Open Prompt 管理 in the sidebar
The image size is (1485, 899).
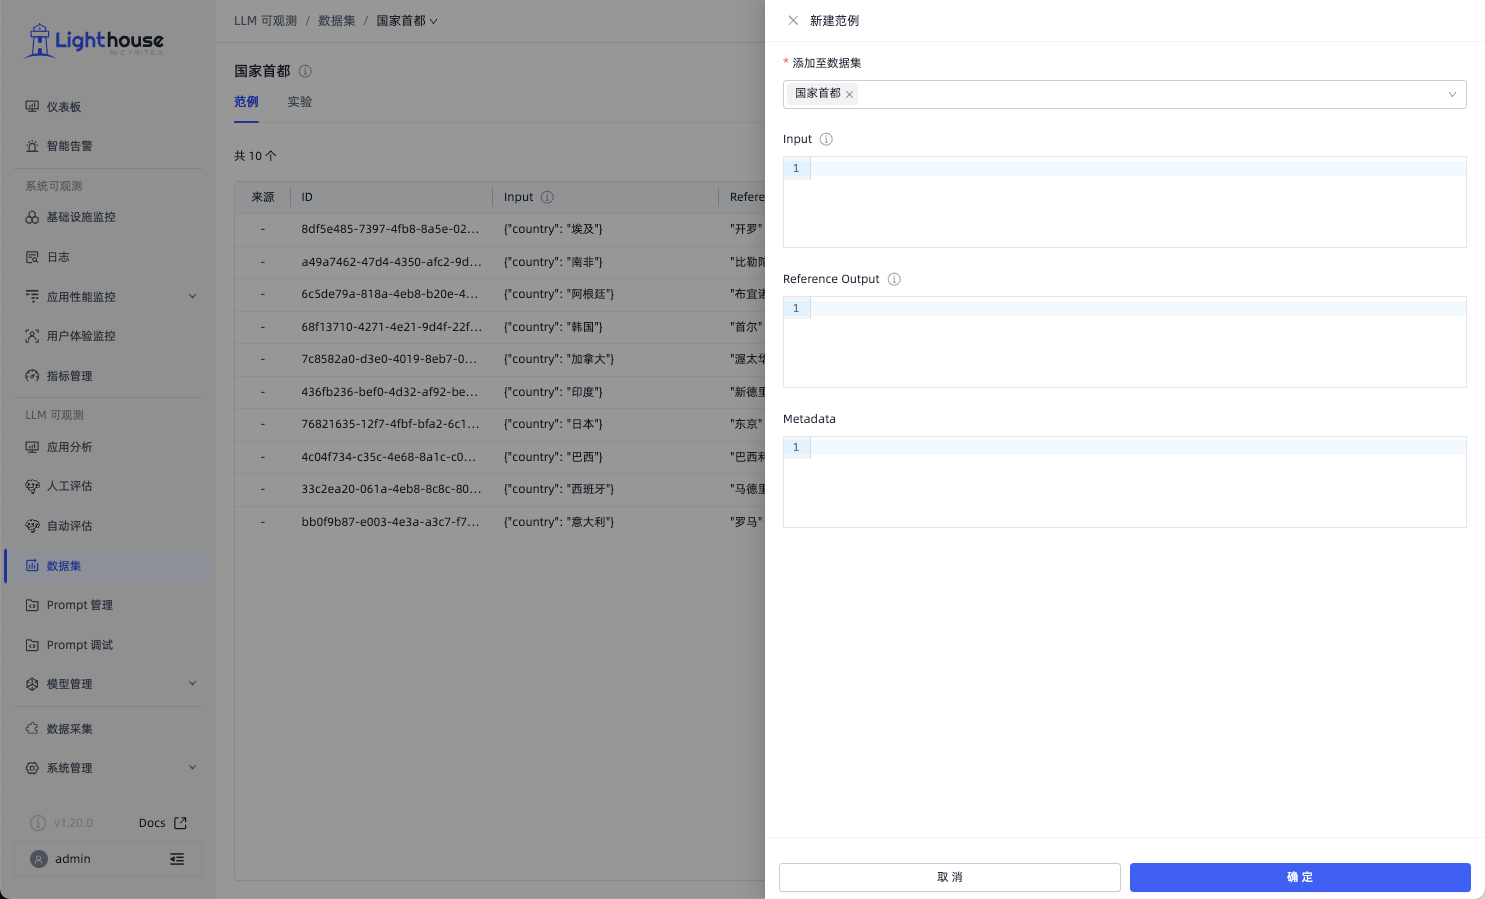108,605
